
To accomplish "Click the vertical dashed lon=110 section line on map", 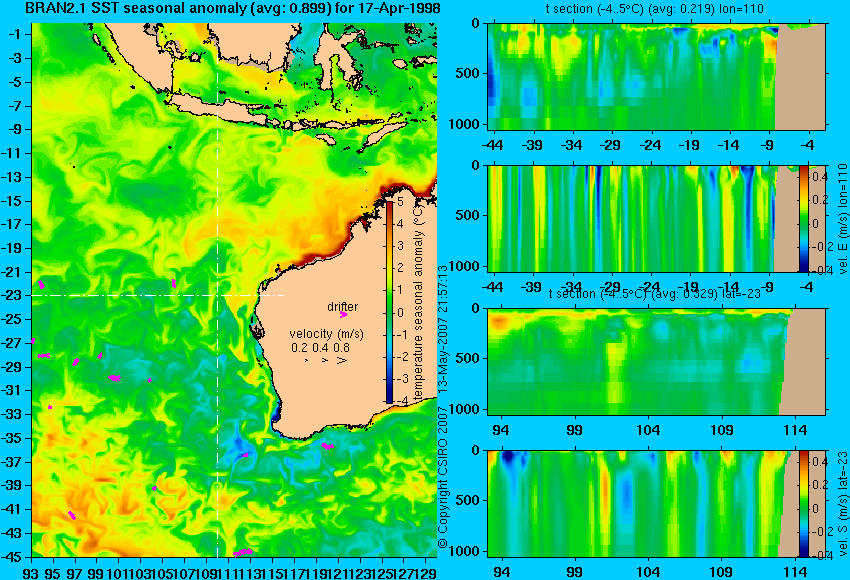I will tap(217, 290).
